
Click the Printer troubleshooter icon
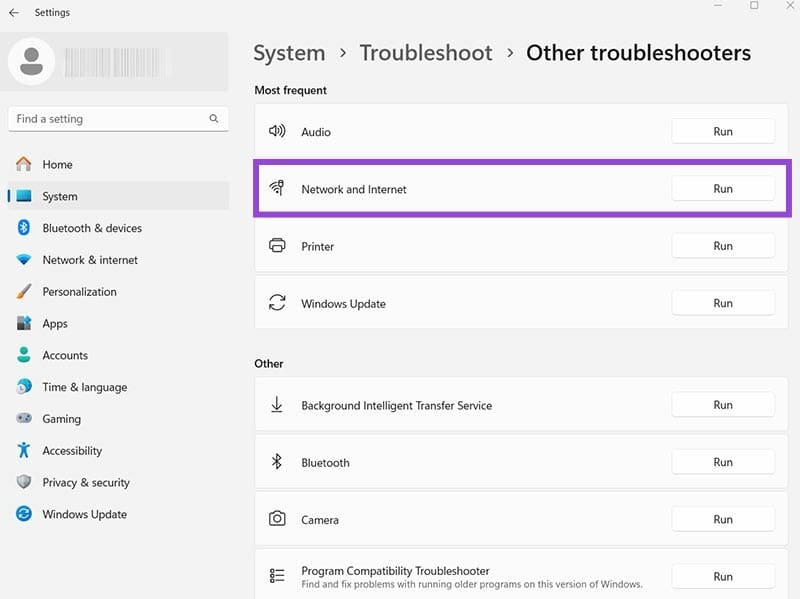pyautogui.click(x=277, y=245)
